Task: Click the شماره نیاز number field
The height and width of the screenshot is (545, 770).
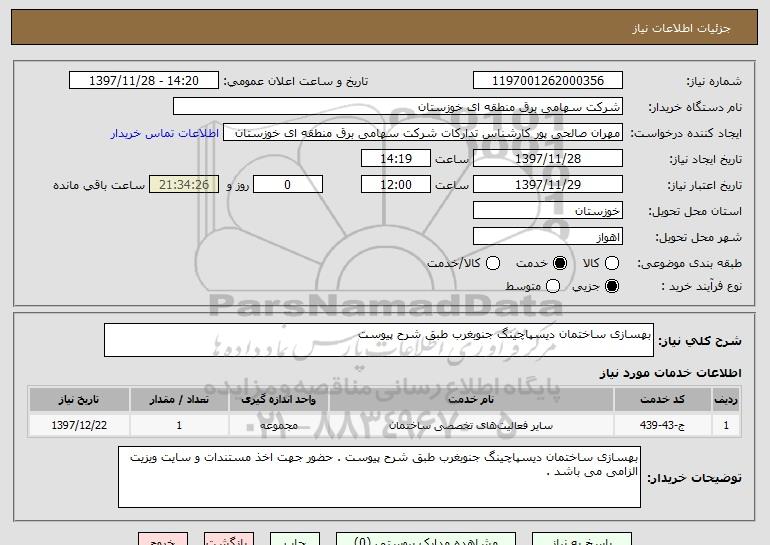Action: (x=546, y=81)
